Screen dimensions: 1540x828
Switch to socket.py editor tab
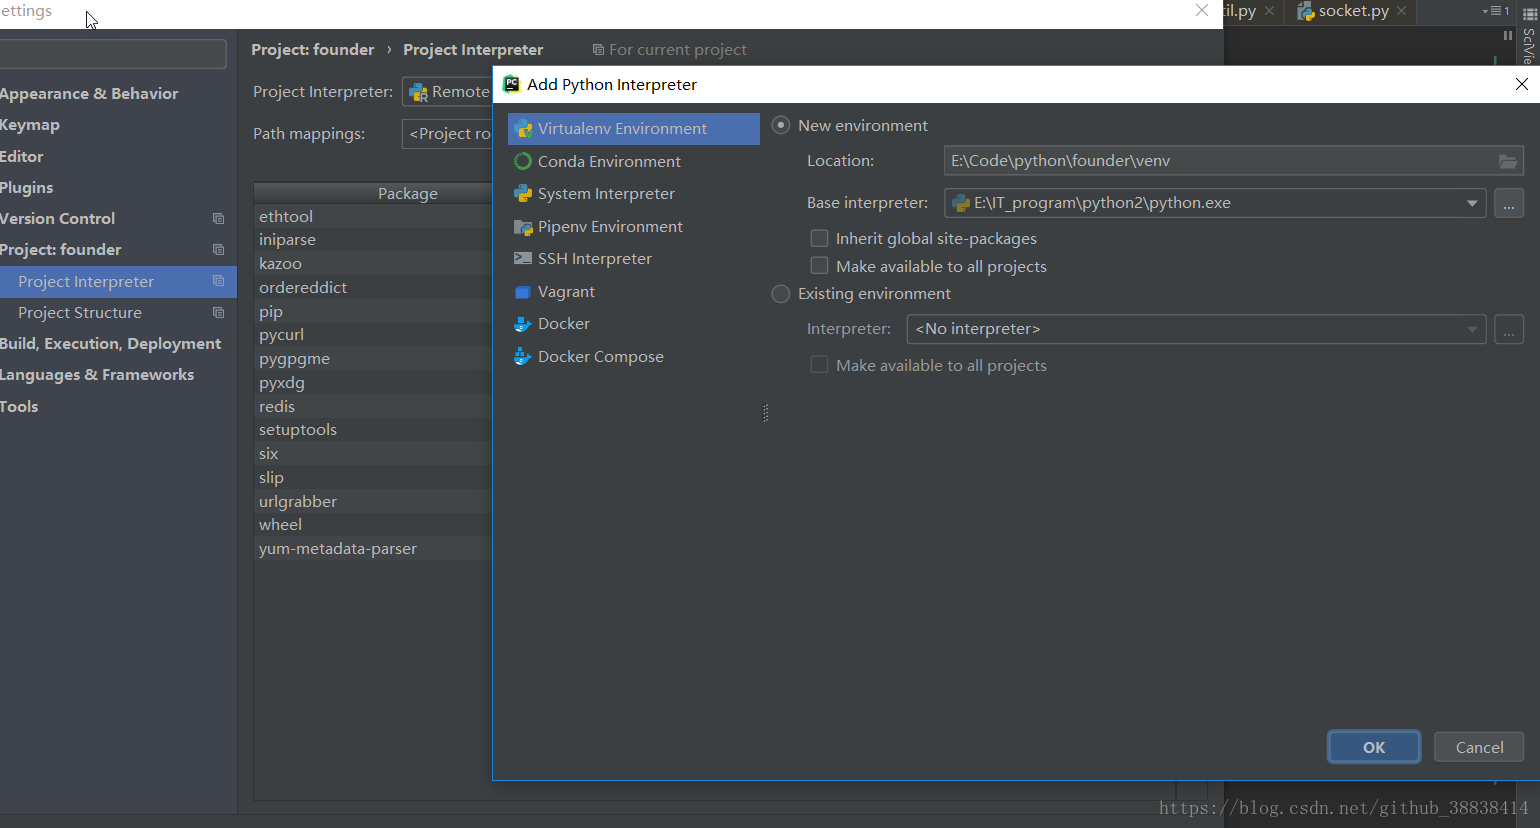pos(1353,11)
